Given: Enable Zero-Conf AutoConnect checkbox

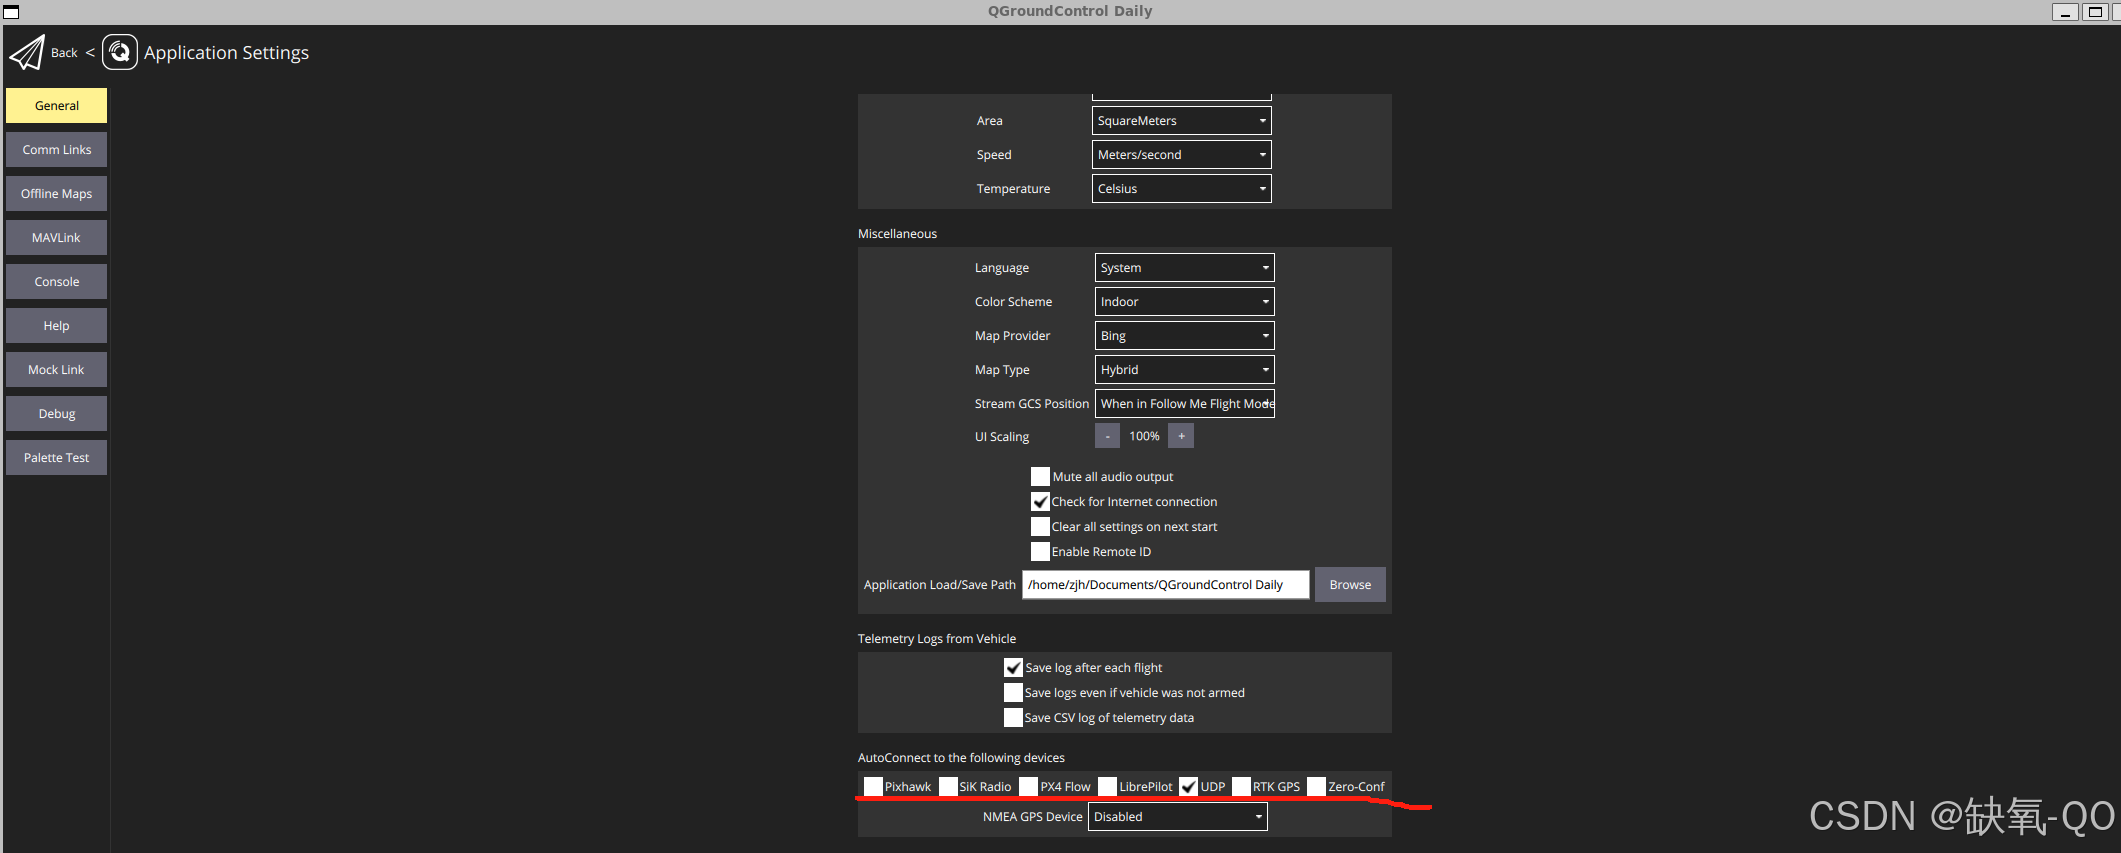Looking at the screenshot, I should point(1316,787).
